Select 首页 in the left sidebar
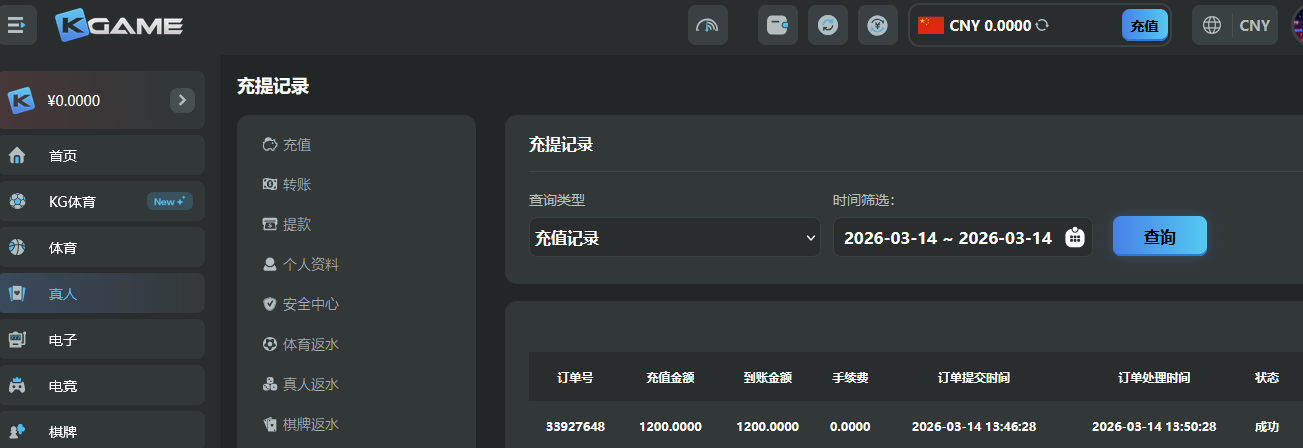Viewport: 1303px width, 448px height. click(63, 156)
